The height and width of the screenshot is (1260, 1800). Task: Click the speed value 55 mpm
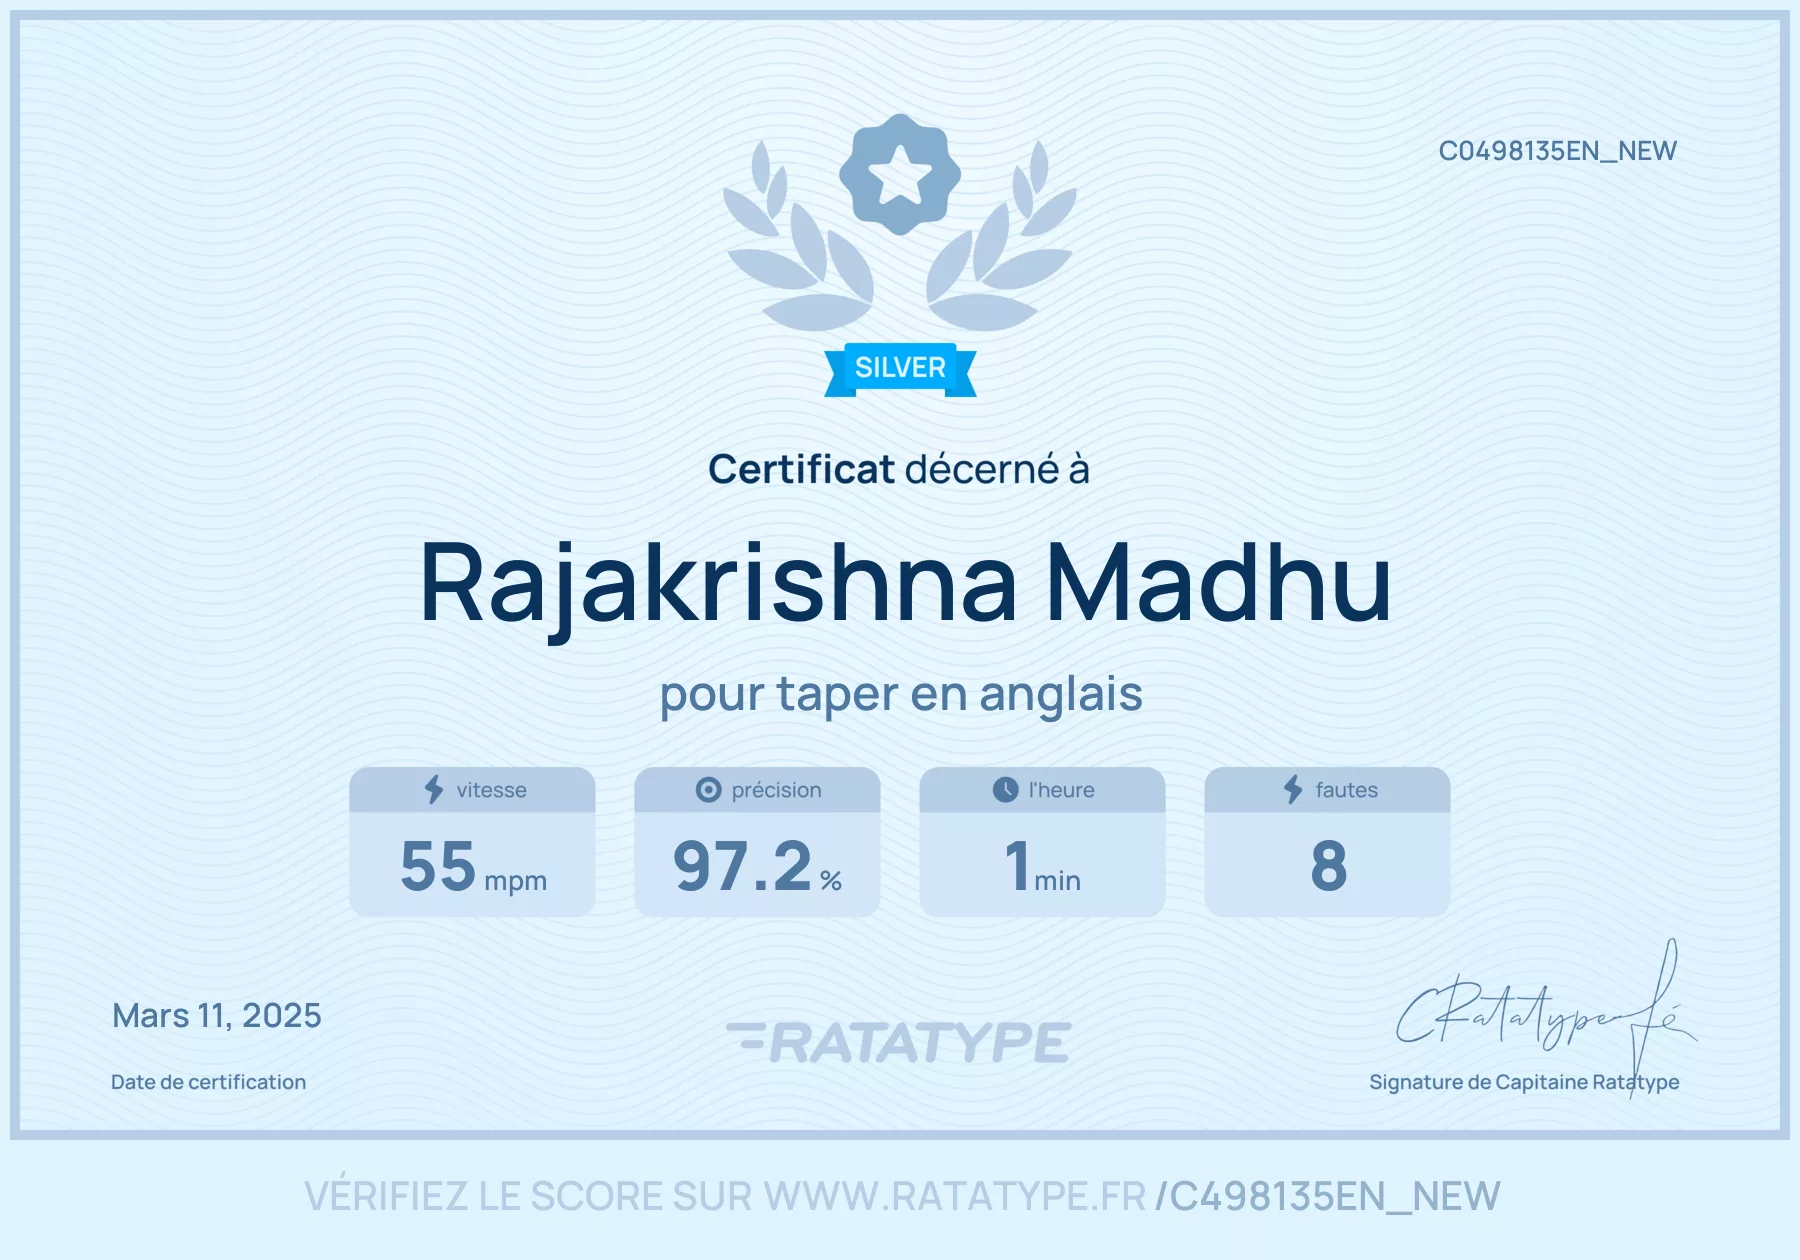coord(473,866)
